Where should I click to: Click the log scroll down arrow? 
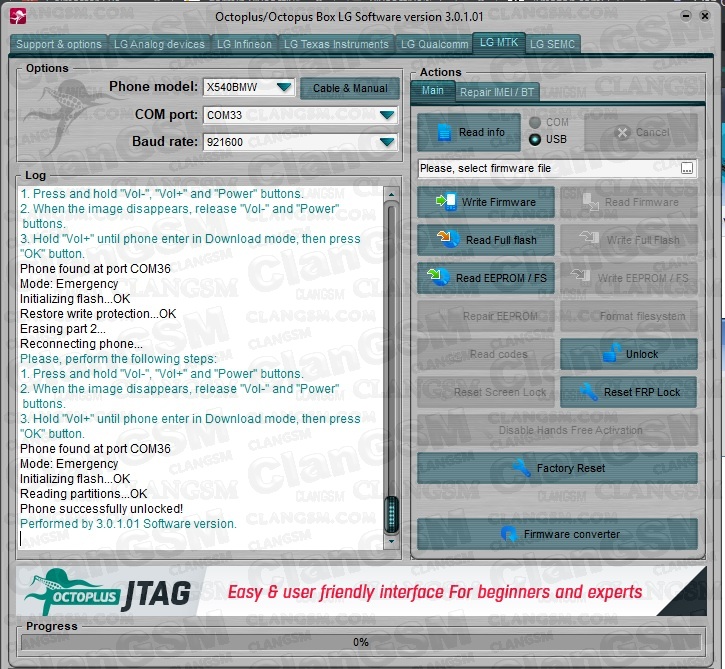[391, 541]
